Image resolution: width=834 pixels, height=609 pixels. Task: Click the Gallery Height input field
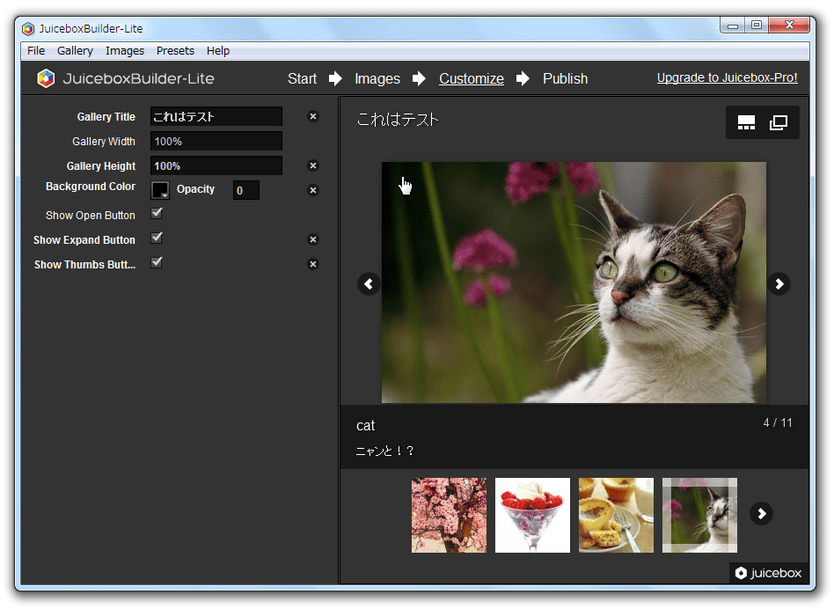[216, 166]
